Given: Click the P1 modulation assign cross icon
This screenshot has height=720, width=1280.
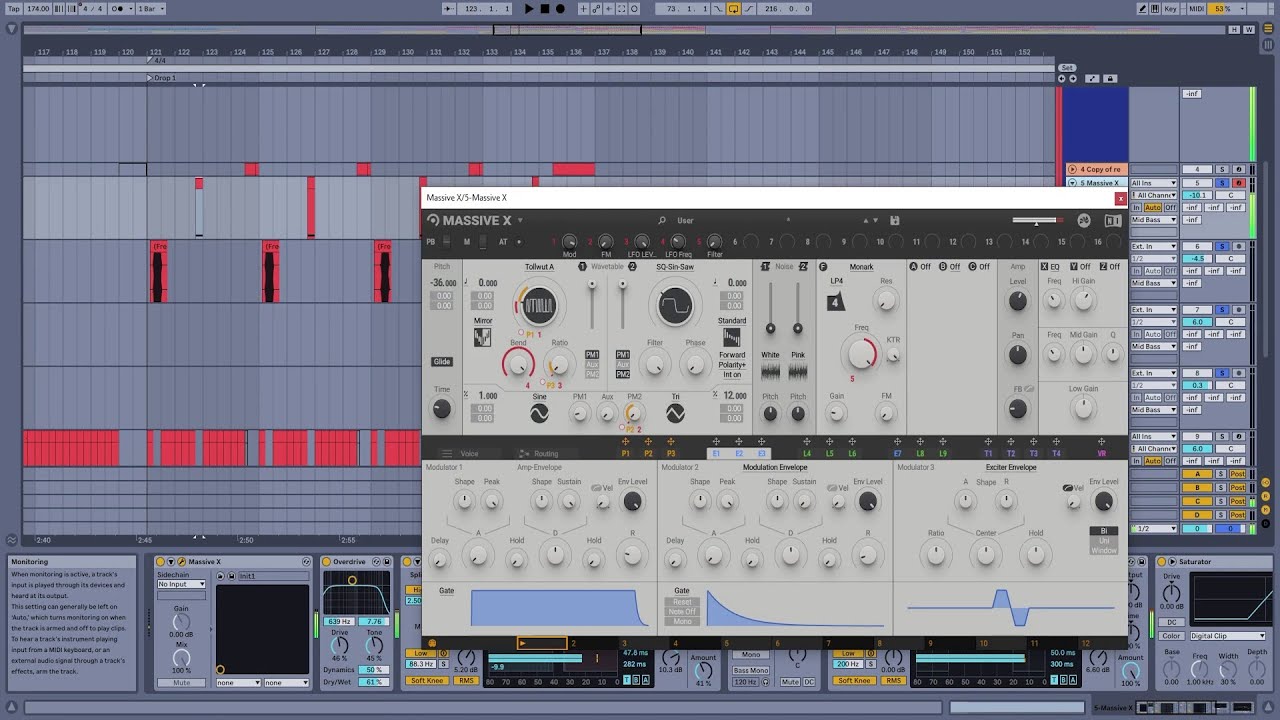Looking at the screenshot, I should click(625, 441).
